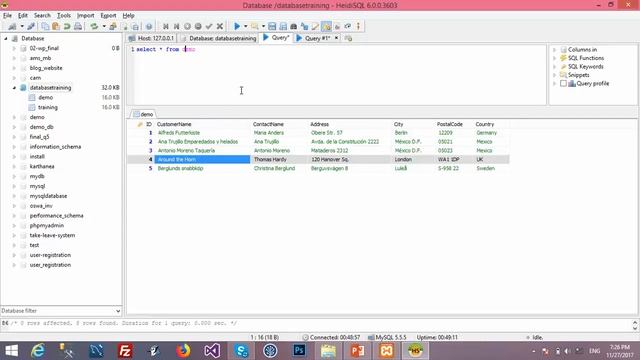Viewport: 640px width, 360px height.
Task: Click the Paste icon in the toolbar
Action: (56, 26)
